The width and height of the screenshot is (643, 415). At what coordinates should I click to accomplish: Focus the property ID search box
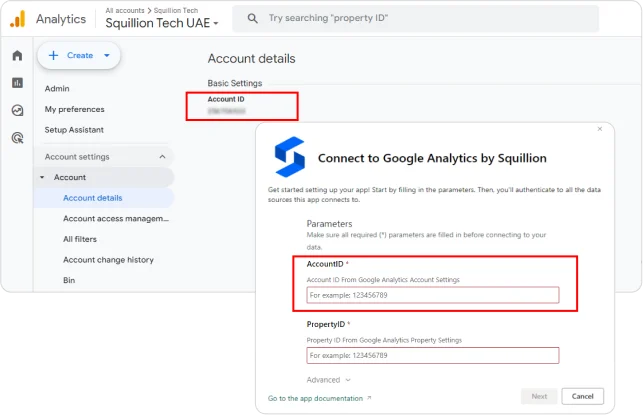pos(415,18)
